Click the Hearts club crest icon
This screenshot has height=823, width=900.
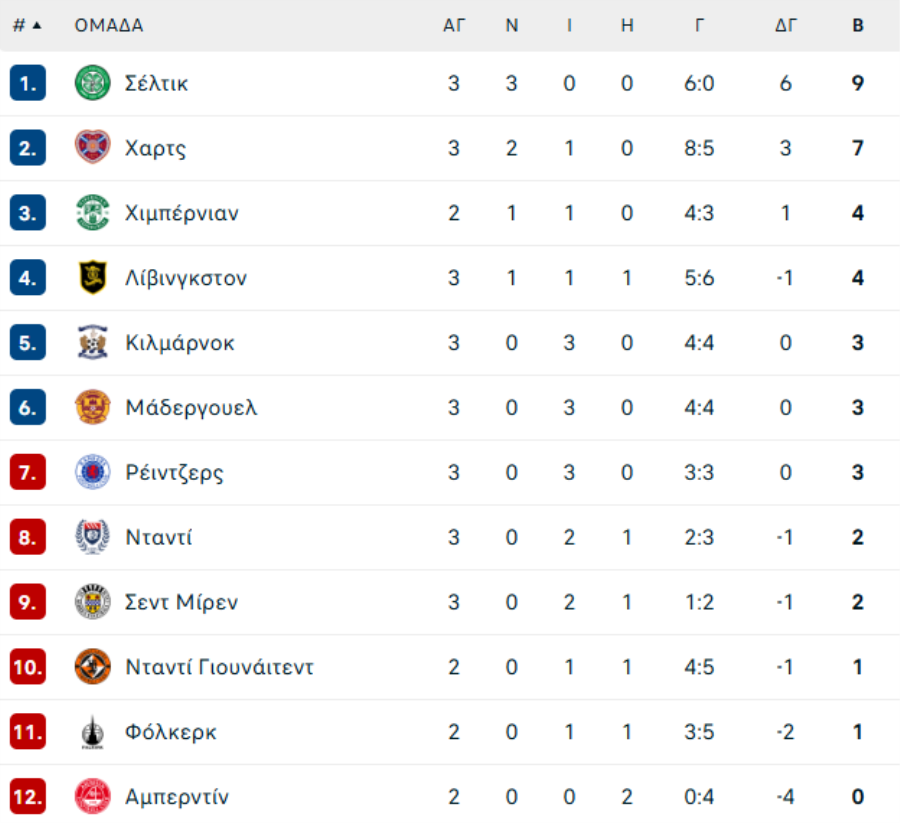[x=92, y=147]
